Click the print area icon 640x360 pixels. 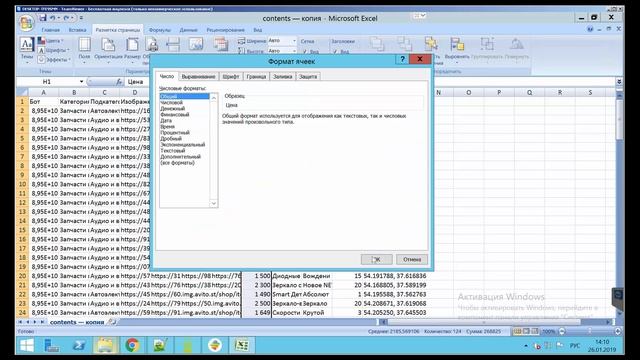coord(152,45)
